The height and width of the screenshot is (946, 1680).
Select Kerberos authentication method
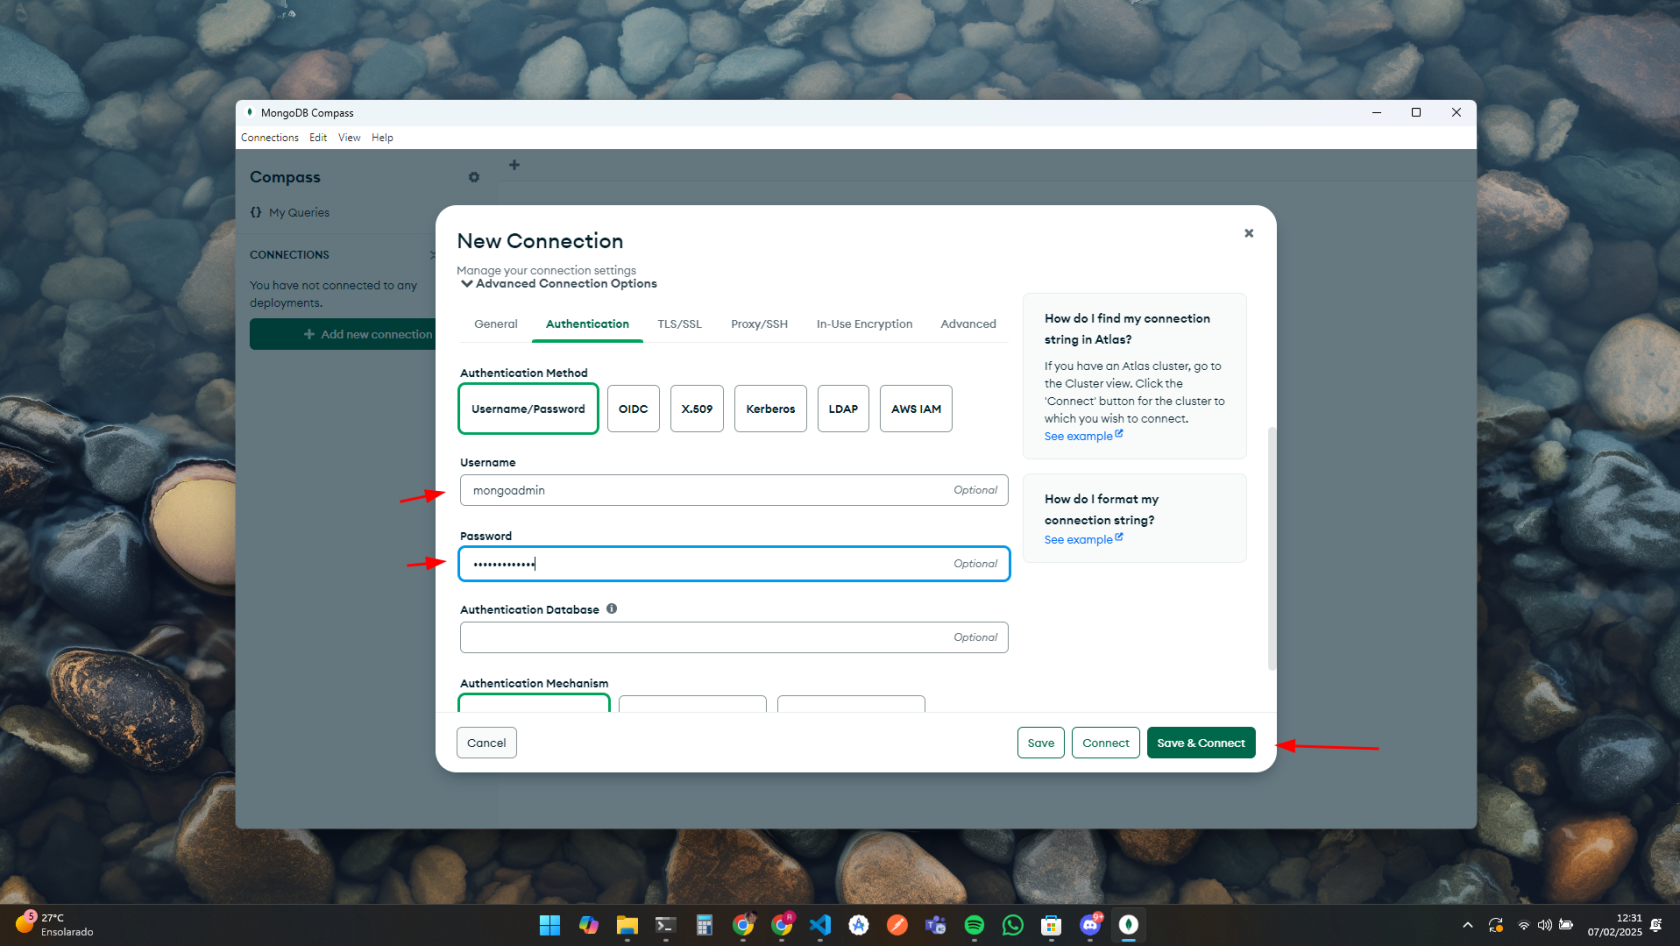(x=770, y=409)
